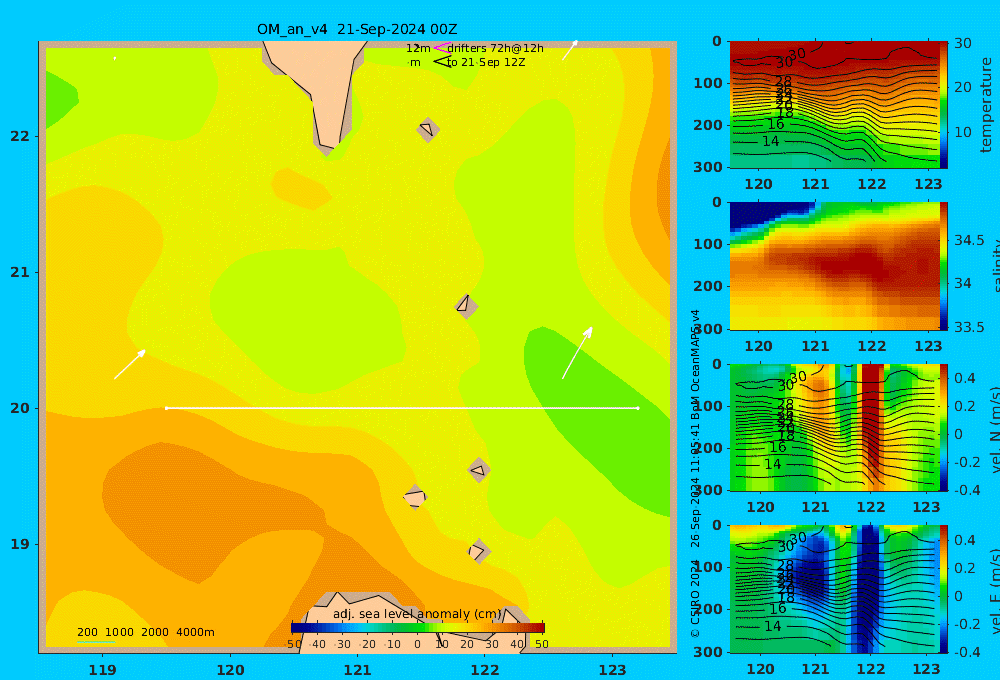Click '50' tick on sea level color bar
1000x680 pixels.
point(541,644)
